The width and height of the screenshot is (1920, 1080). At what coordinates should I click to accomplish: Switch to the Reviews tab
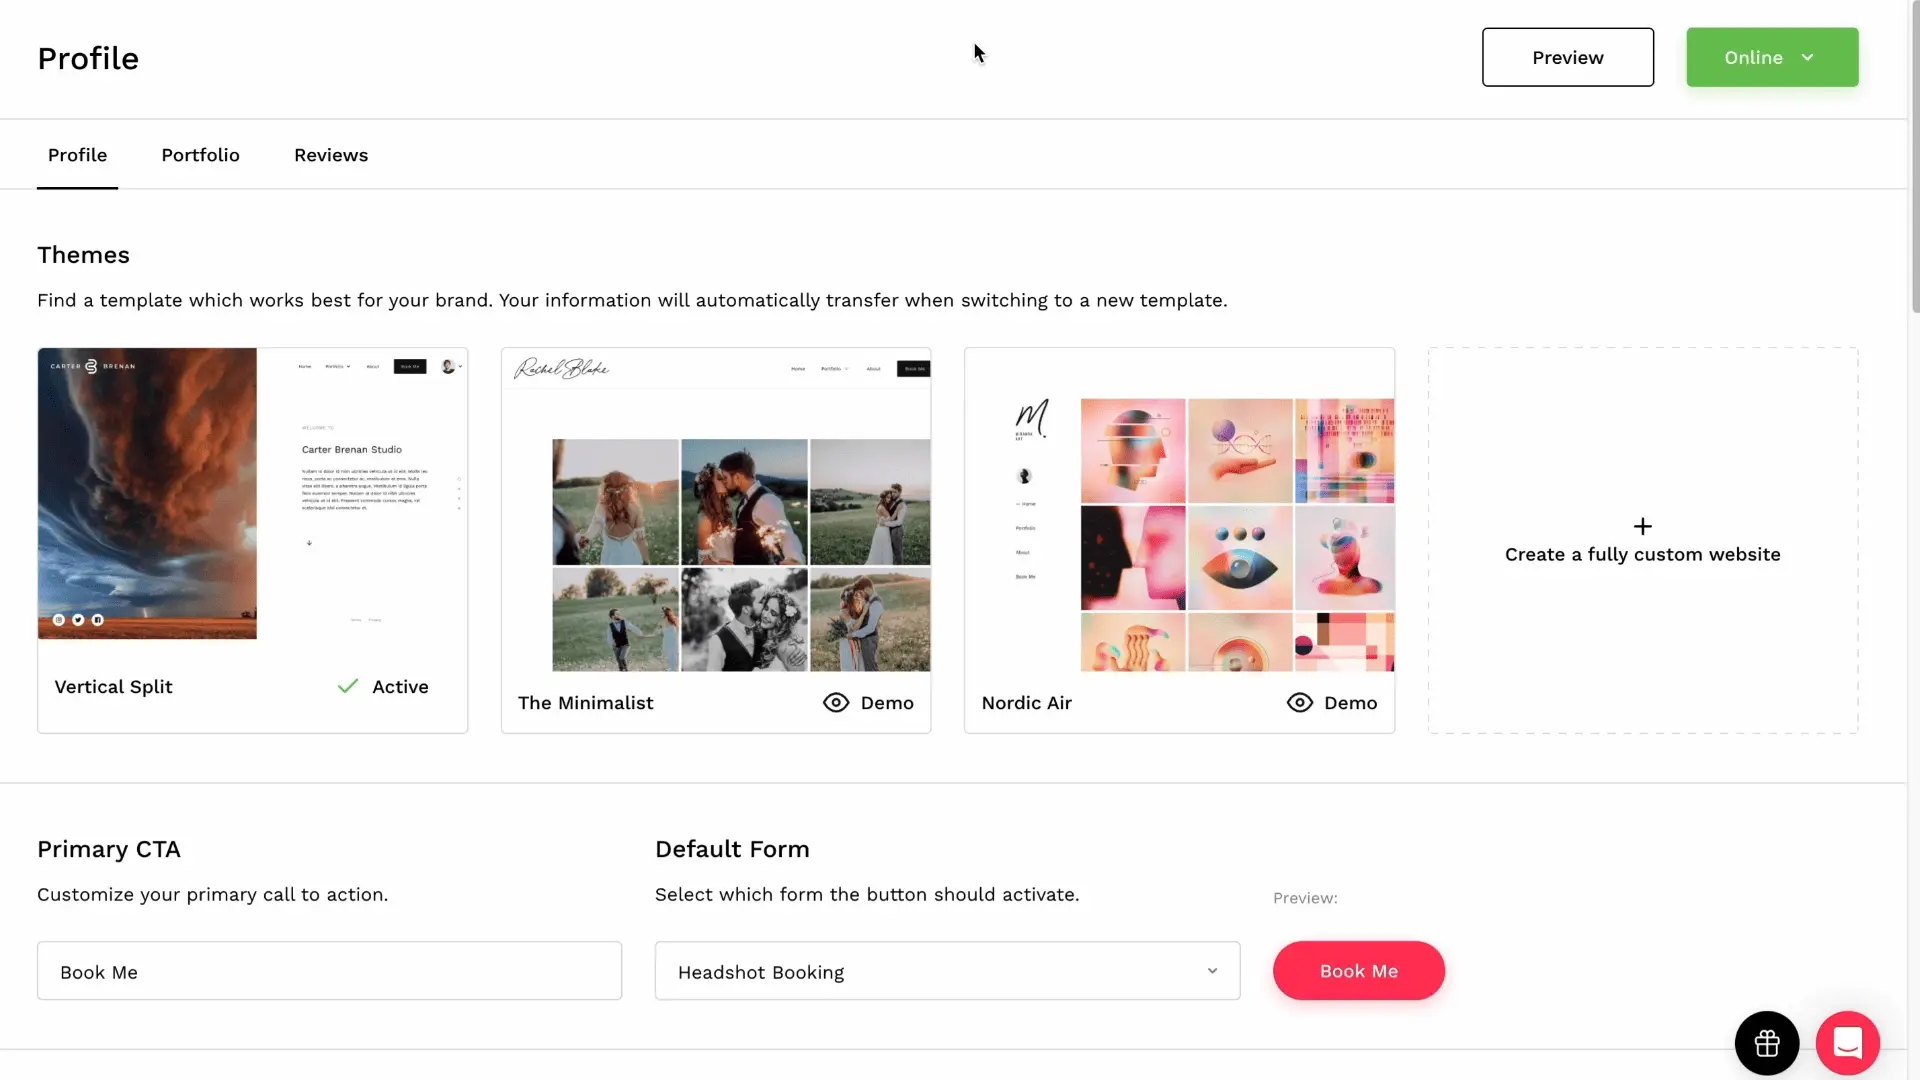click(x=331, y=155)
